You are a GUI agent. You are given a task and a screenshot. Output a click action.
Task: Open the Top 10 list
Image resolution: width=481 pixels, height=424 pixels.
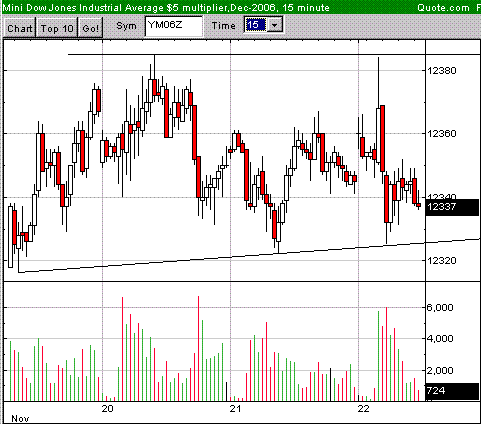pos(57,28)
